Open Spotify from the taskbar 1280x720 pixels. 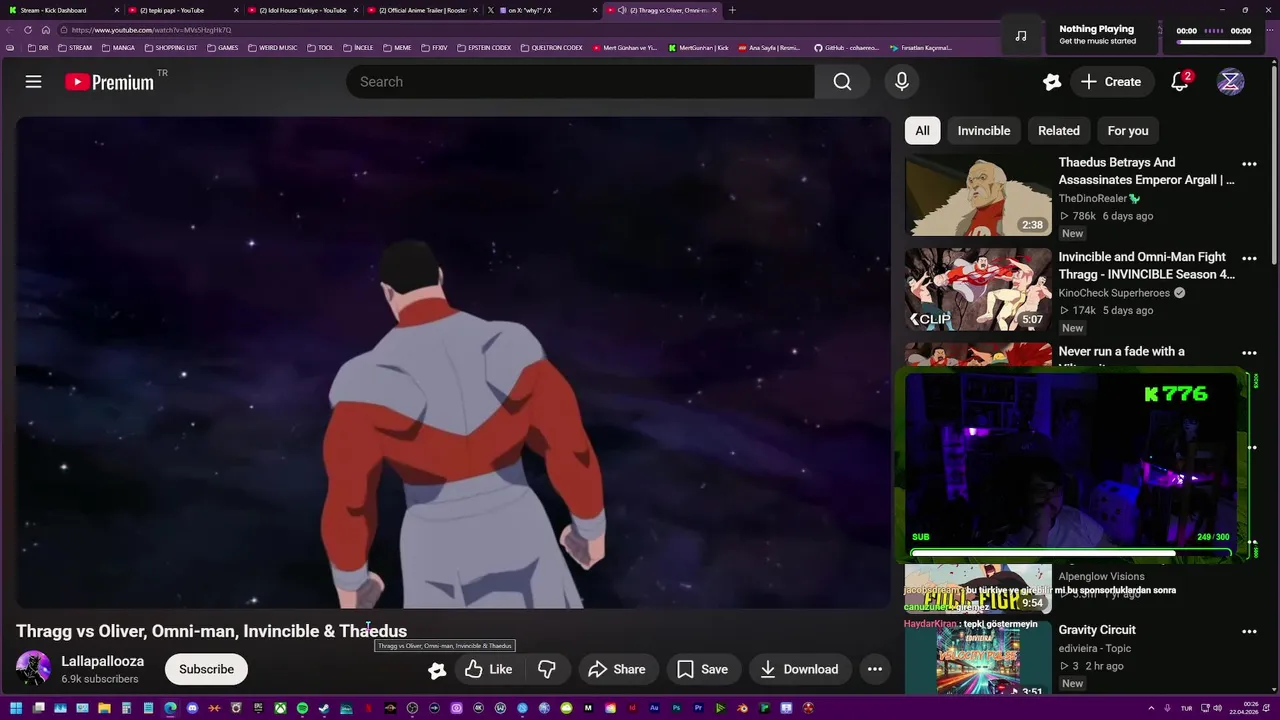pos(302,709)
